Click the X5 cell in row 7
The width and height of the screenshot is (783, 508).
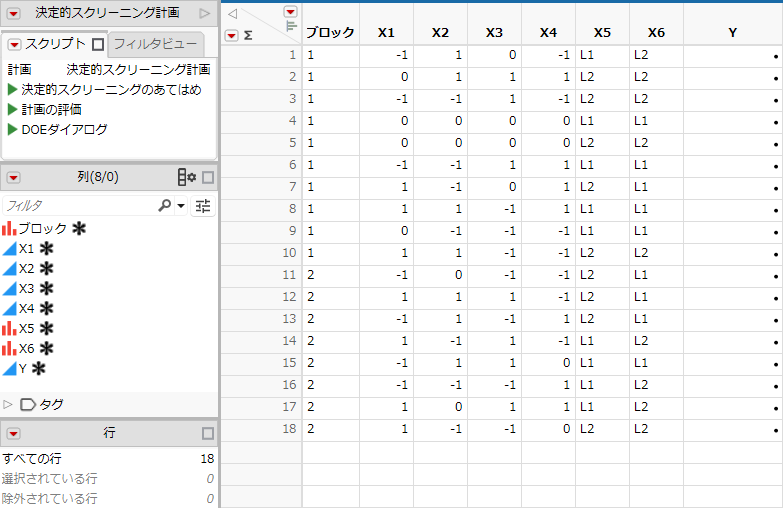[x=602, y=186]
